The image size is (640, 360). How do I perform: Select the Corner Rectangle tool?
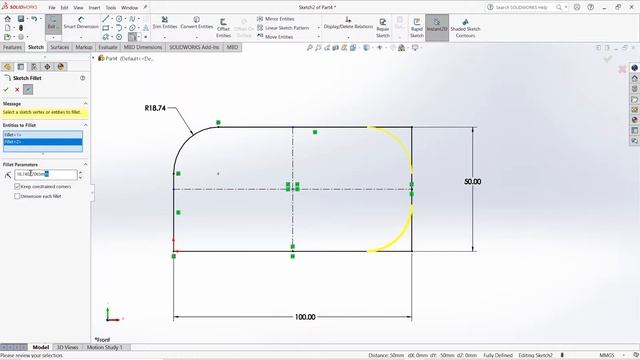(x=106, y=28)
